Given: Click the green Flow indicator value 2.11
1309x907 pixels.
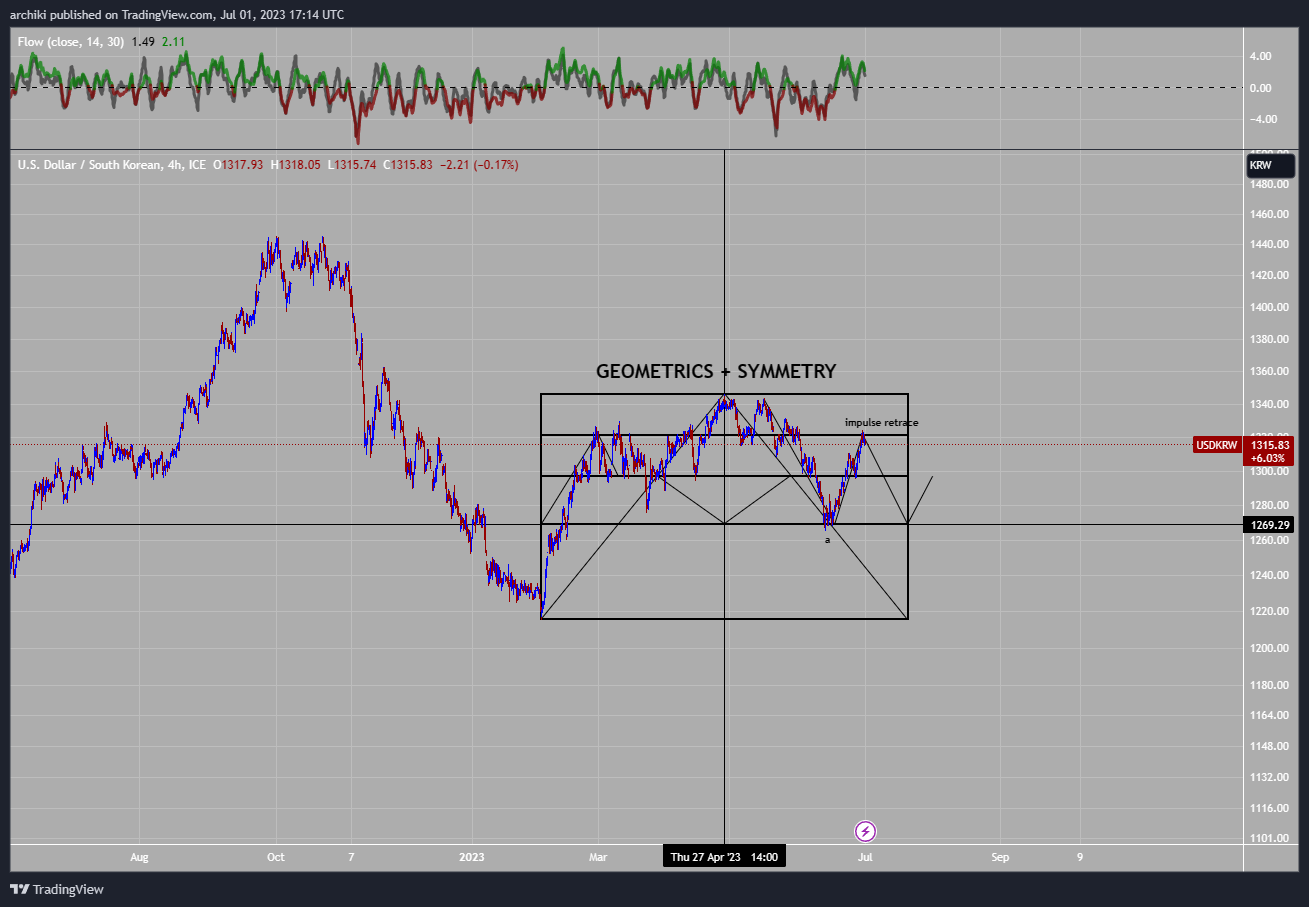Looking at the screenshot, I should coord(172,41).
